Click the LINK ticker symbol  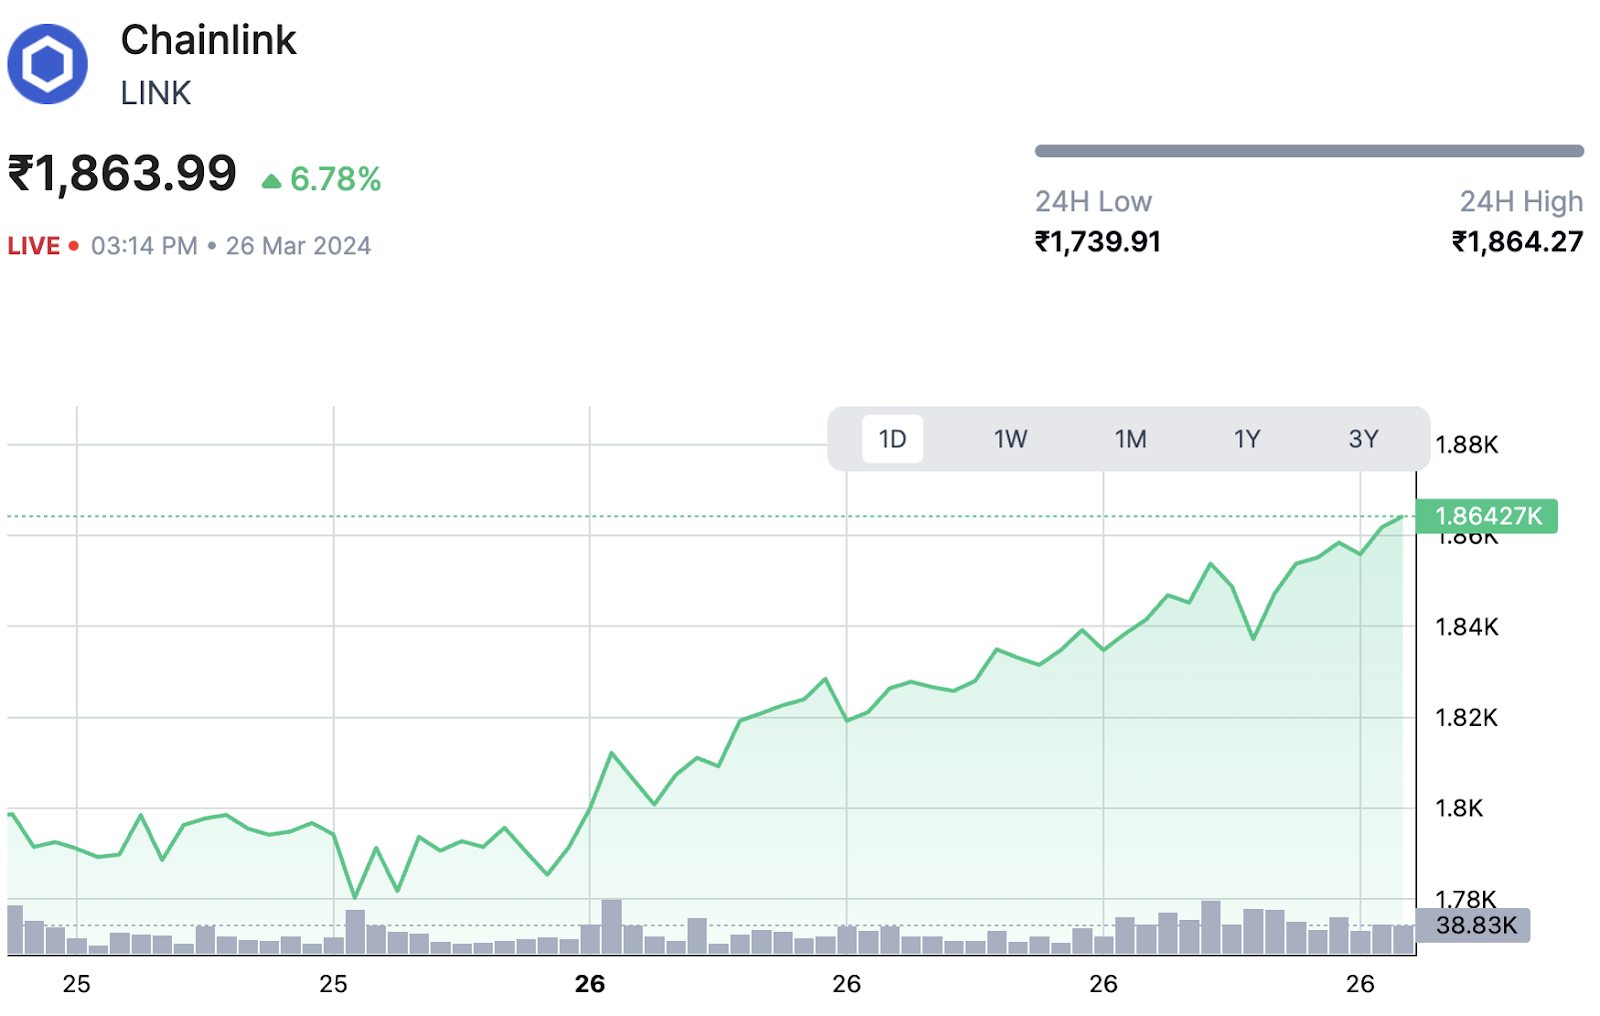155,93
